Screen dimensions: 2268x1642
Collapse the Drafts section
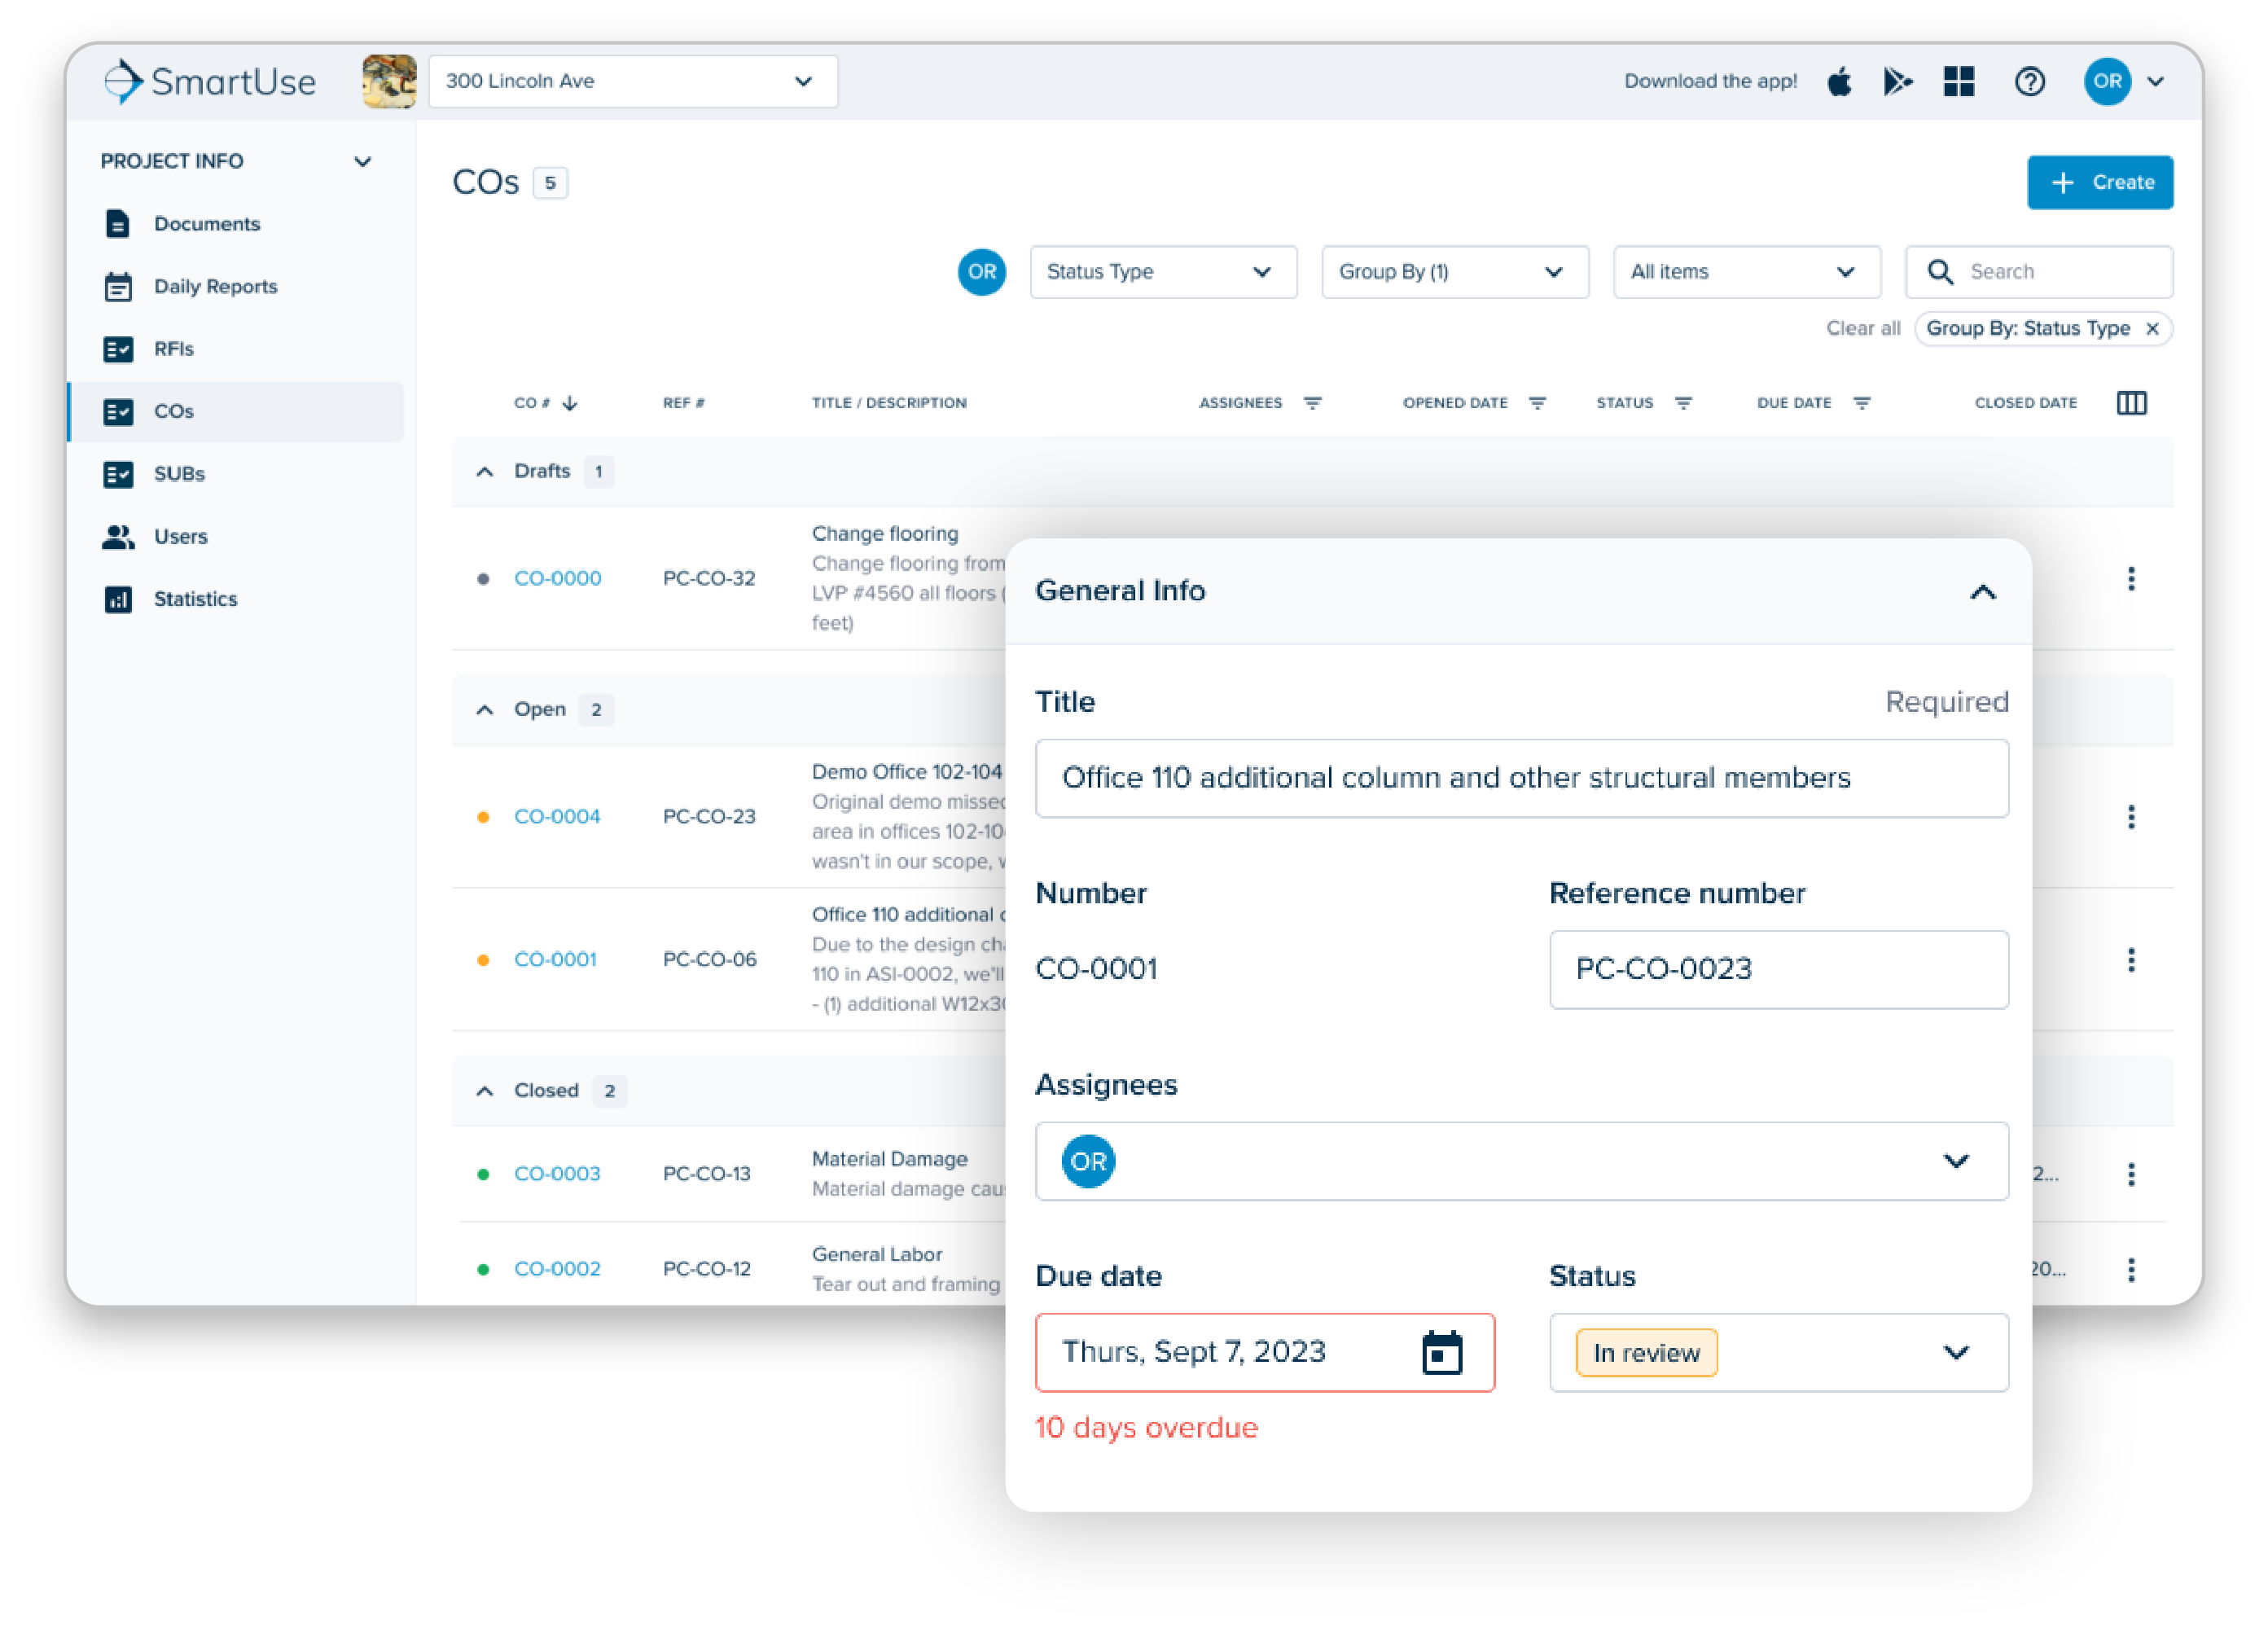point(484,471)
